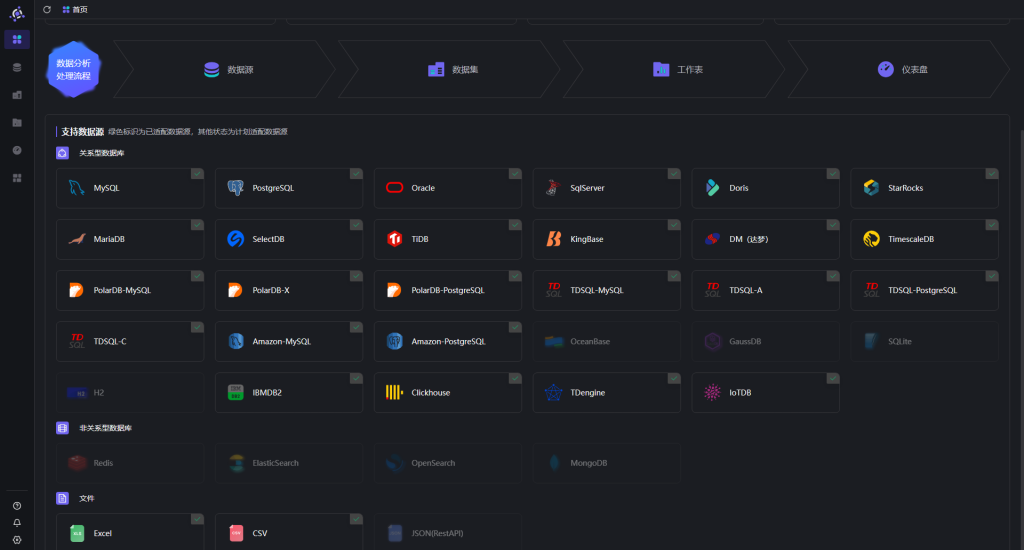Click the 关系型数据库 section icon
This screenshot has width=1024, height=550.
(x=62, y=153)
